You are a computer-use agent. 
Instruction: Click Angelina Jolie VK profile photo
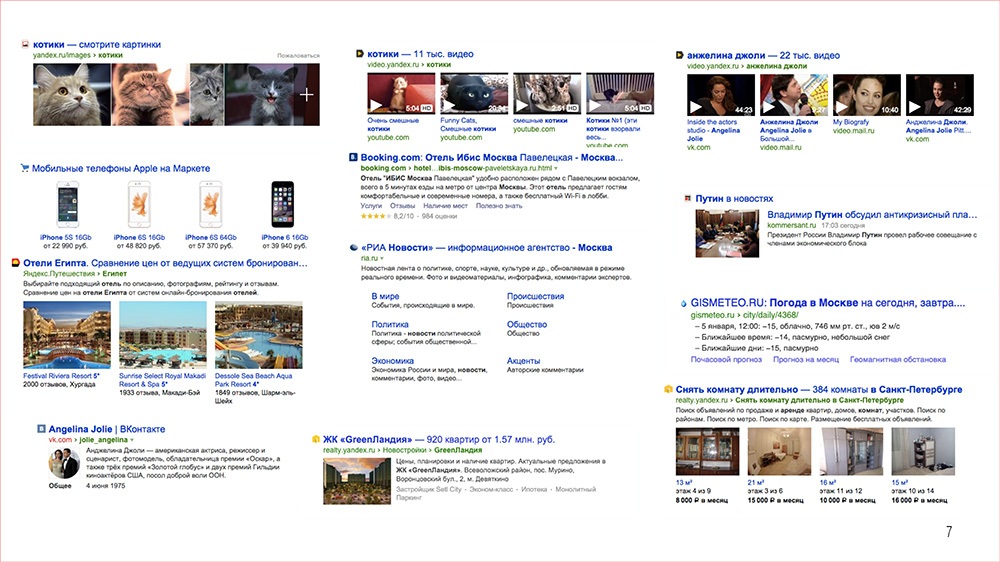pos(64,463)
